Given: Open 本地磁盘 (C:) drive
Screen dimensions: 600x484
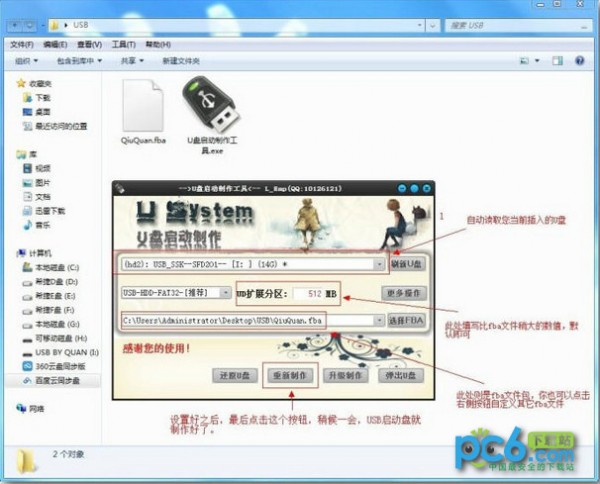Looking at the screenshot, I should click(51, 267).
